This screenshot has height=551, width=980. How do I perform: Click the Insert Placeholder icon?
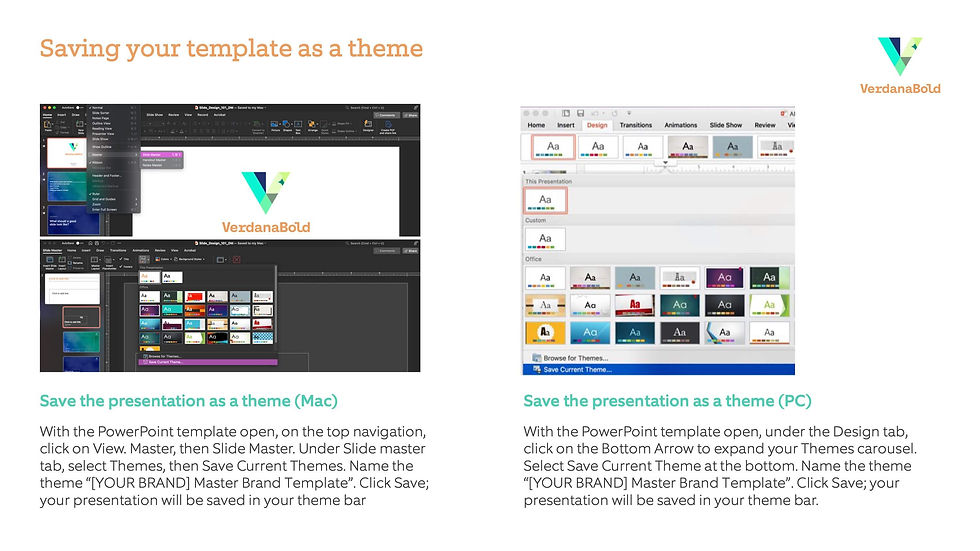[109, 263]
